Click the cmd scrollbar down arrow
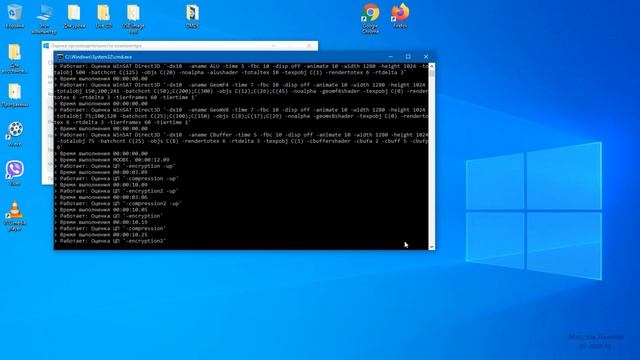640x360 pixels. (431, 247)
